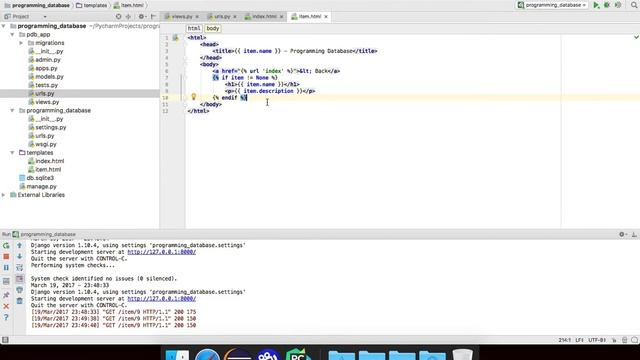Click the print icon in Run console

coord(20,290)
